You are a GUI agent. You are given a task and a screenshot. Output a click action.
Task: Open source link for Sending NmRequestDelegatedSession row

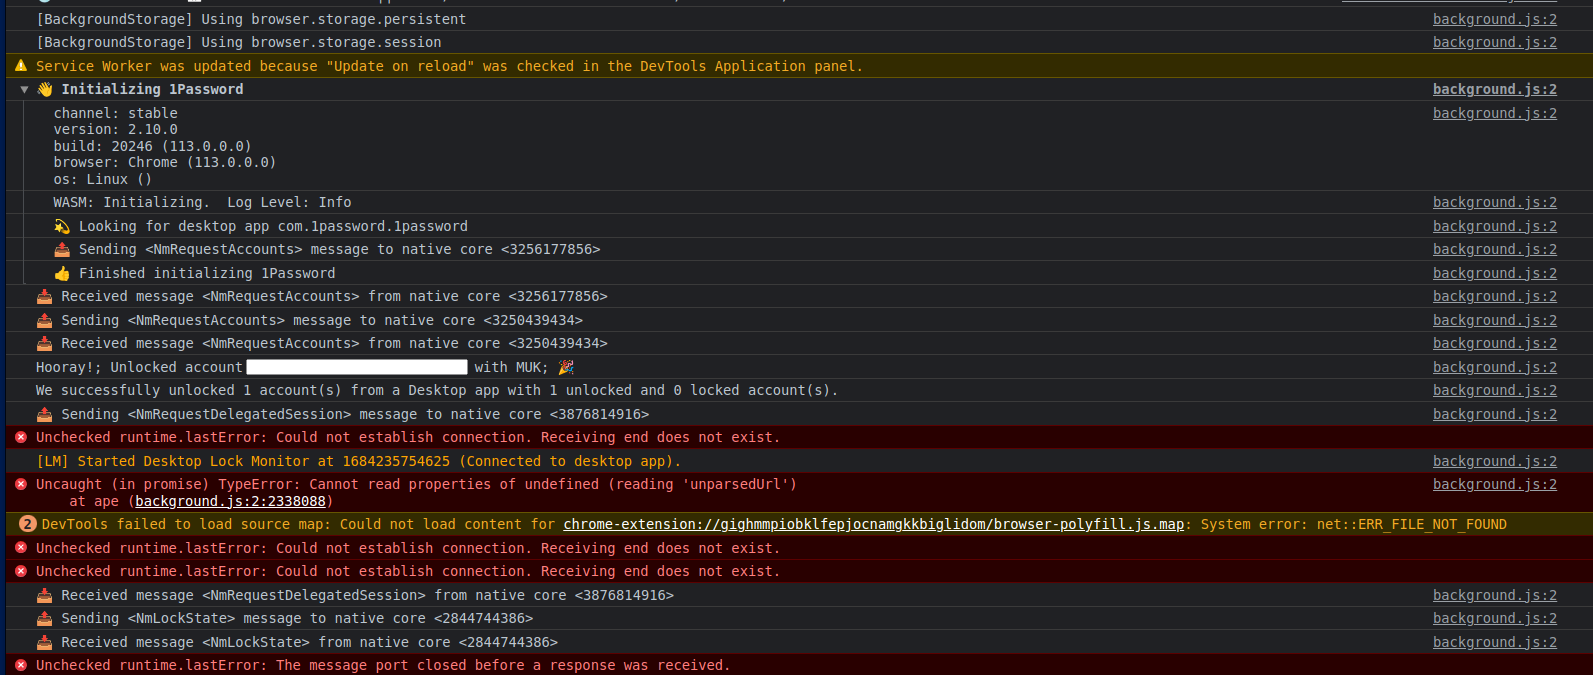1494,414
